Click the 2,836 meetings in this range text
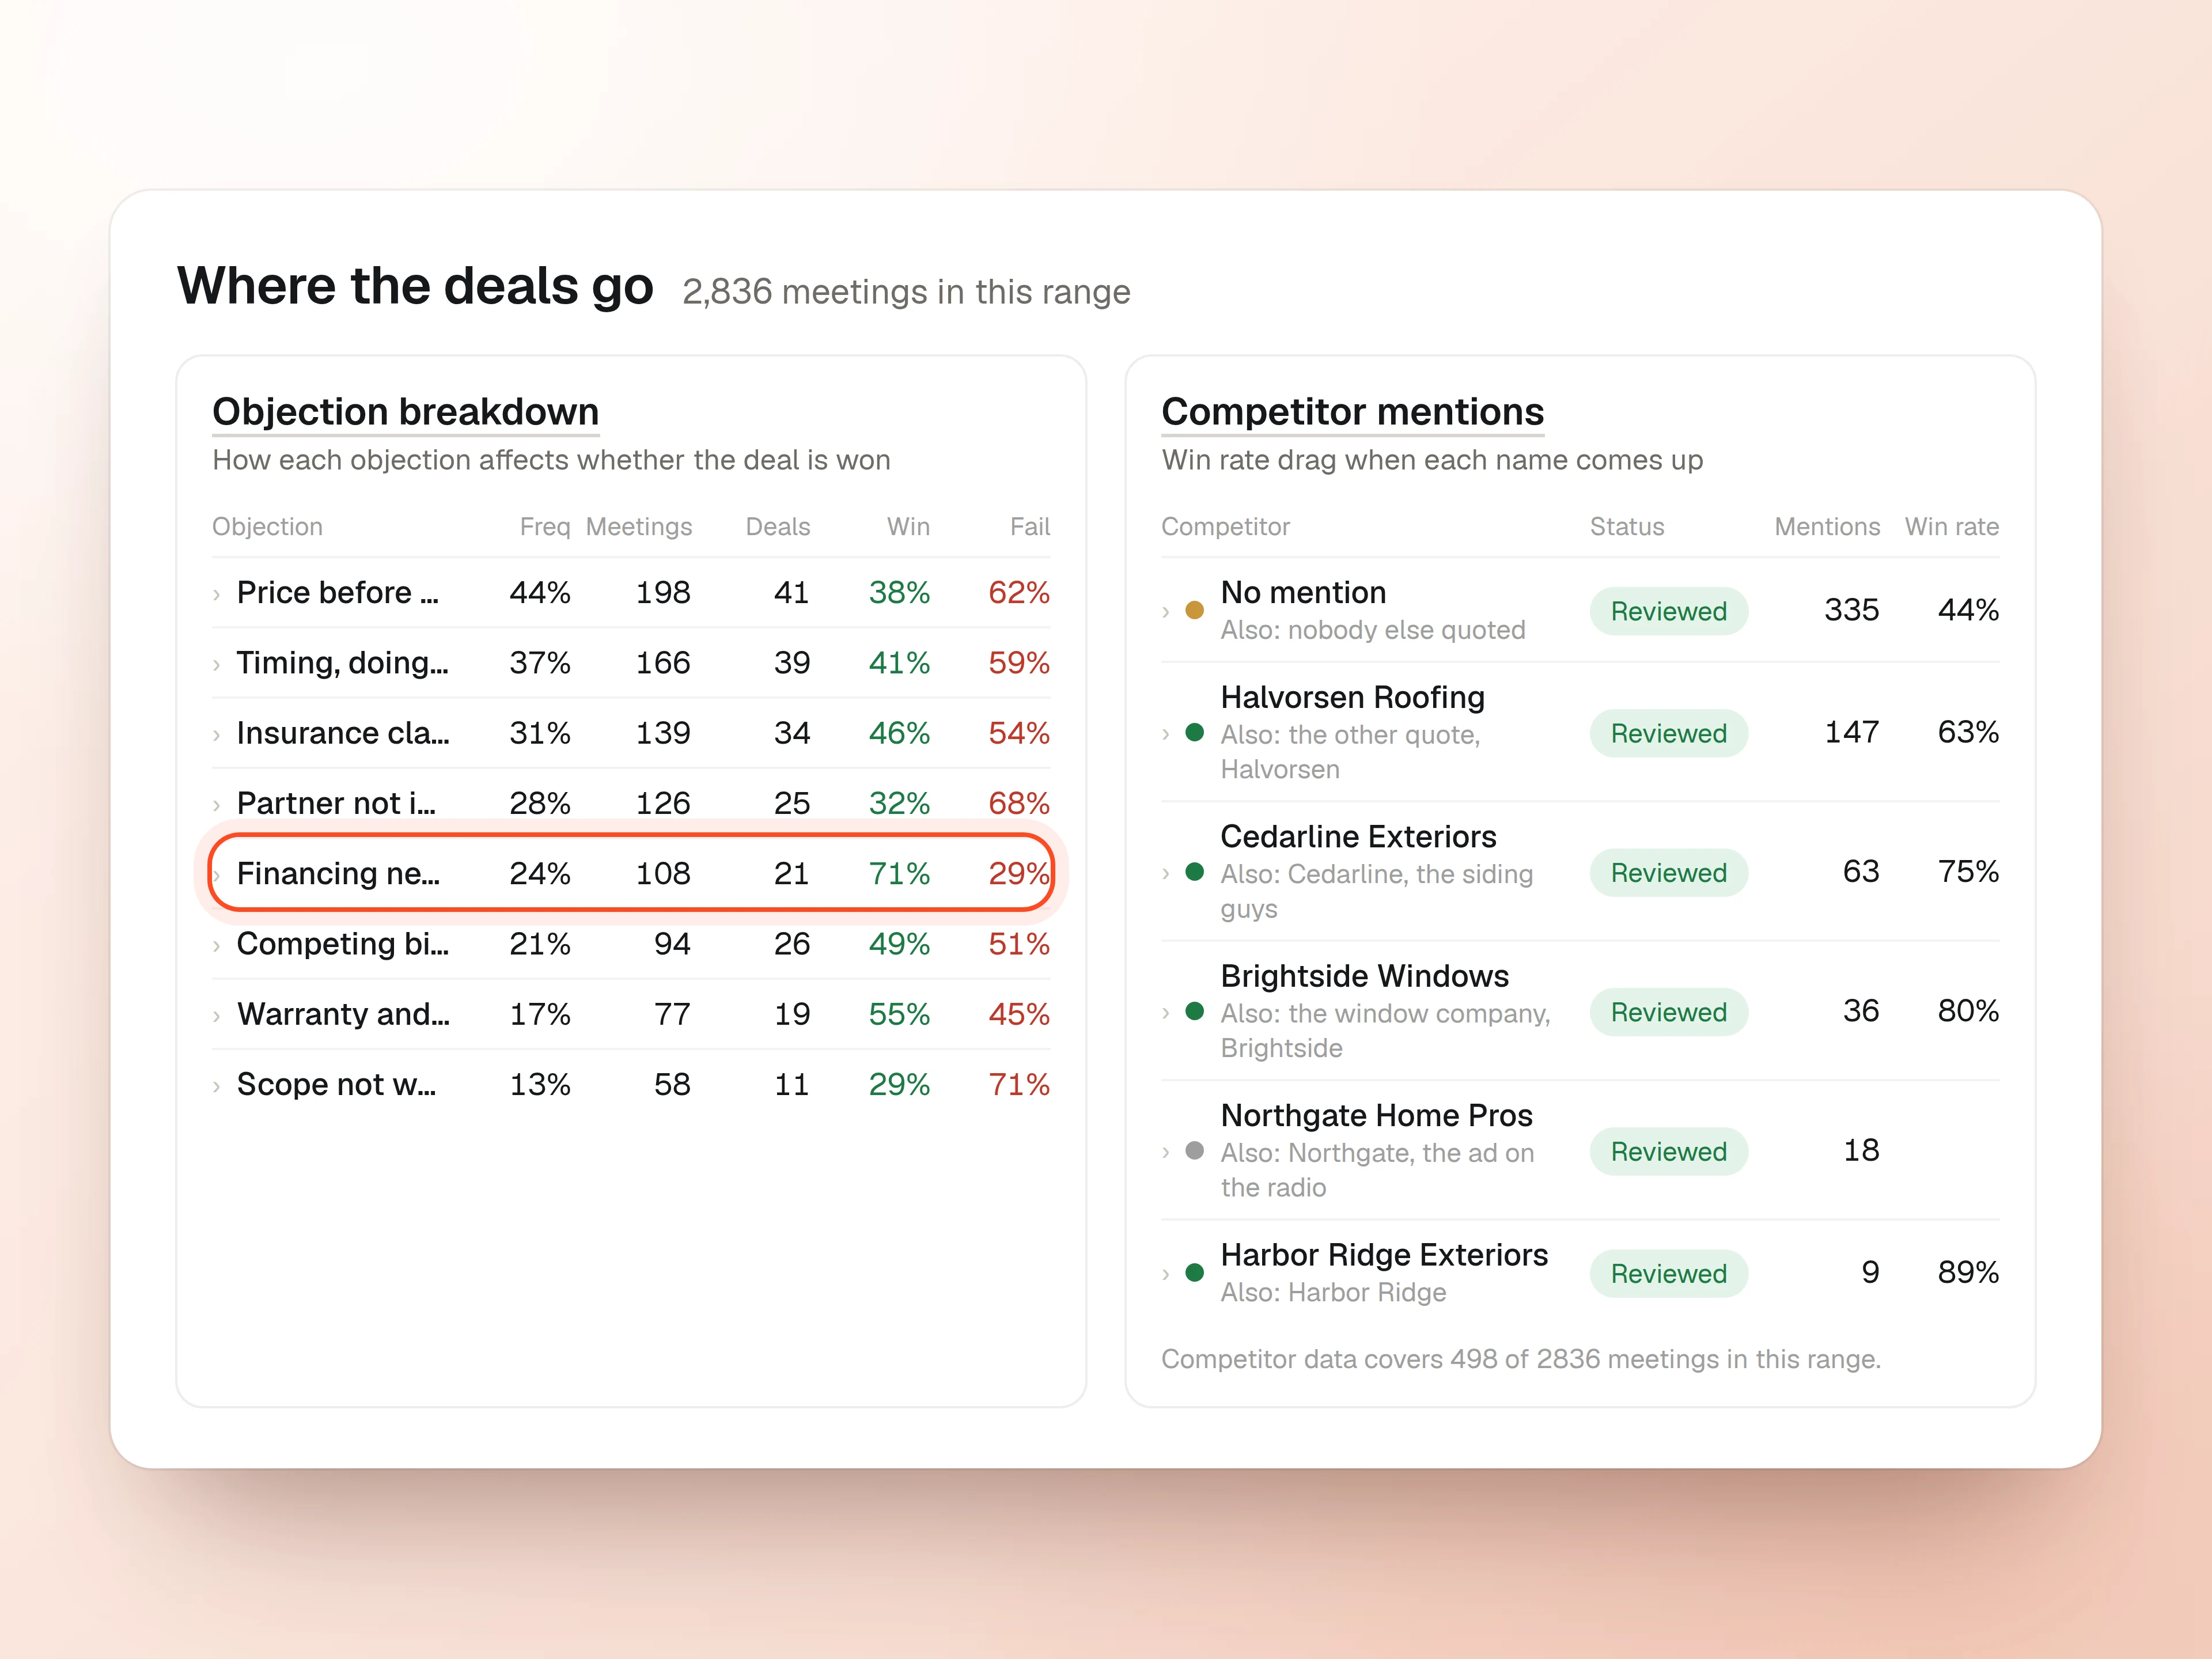This screenshot has height=1659, width=2212. 906,292
